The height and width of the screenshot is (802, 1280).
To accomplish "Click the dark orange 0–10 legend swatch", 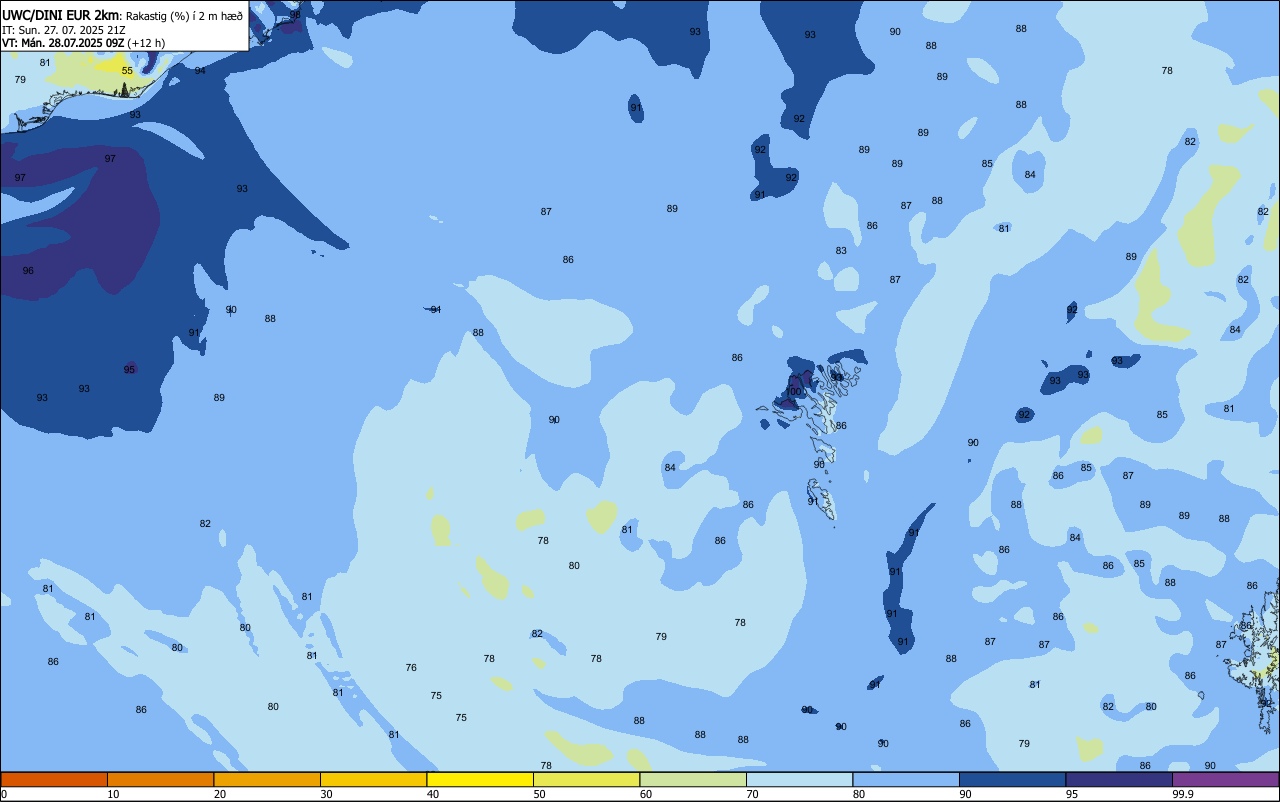I will pyautogui.click(x=54, y=779).
